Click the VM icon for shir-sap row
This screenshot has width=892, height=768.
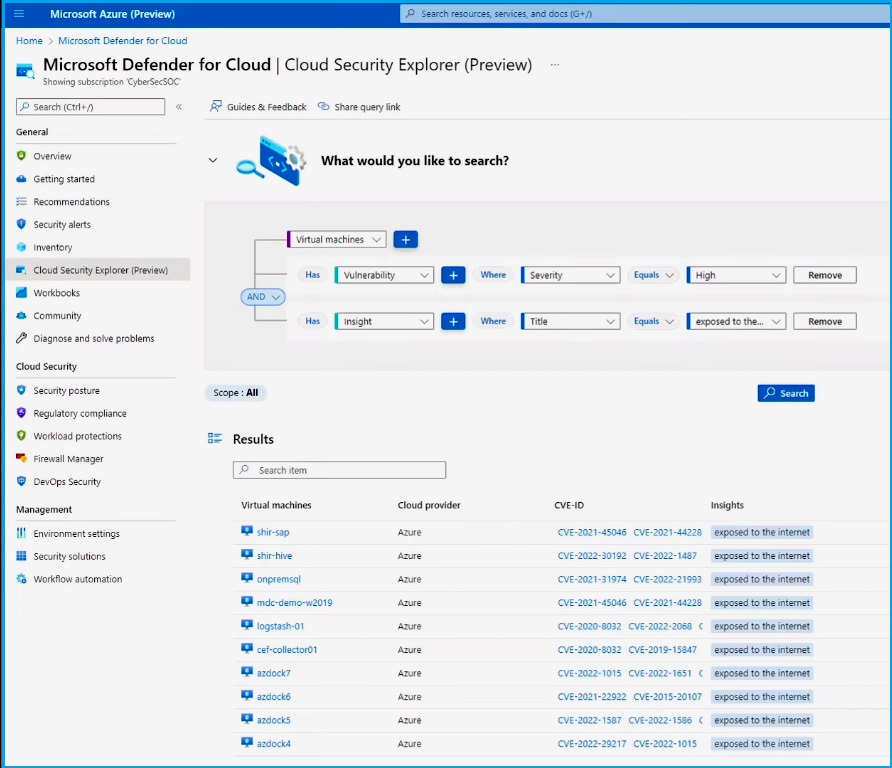pyautogui.click(x=247, y=531)
